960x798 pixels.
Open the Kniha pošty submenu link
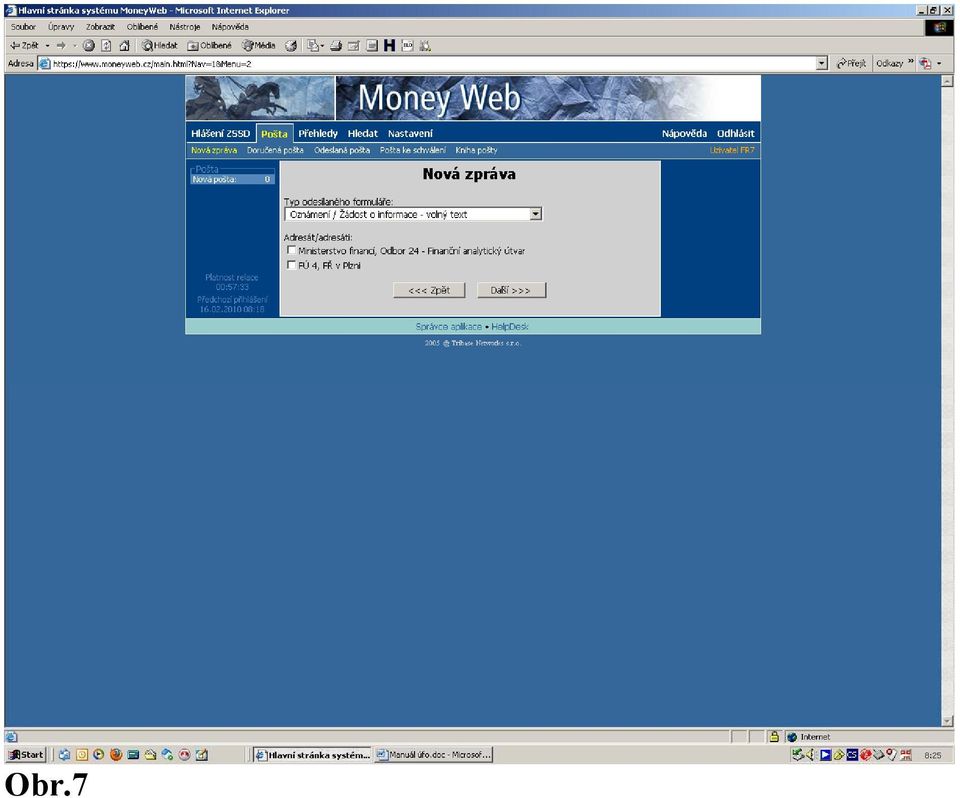pos(476,150)
